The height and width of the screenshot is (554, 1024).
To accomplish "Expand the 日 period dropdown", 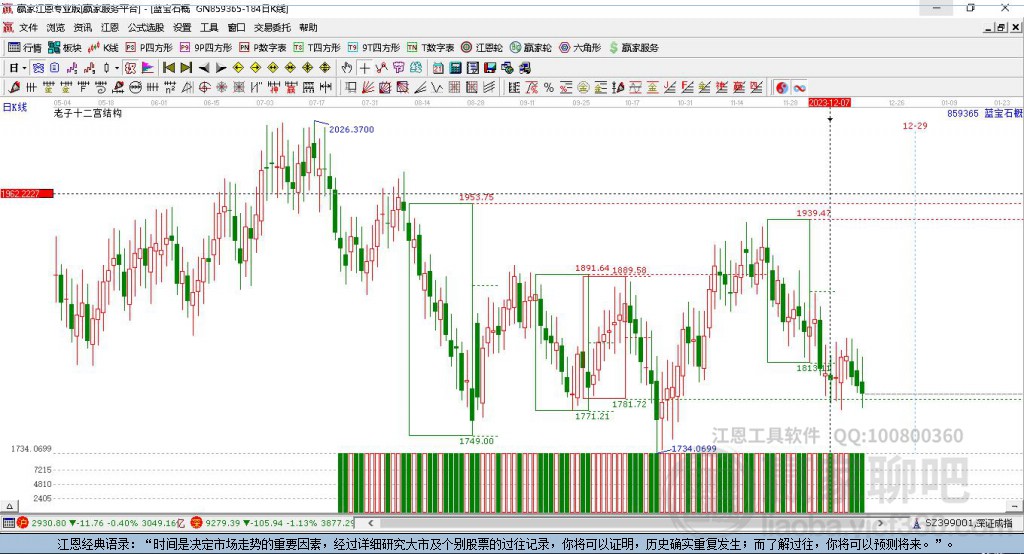I will pyautogui.click(x=24, y=68).
